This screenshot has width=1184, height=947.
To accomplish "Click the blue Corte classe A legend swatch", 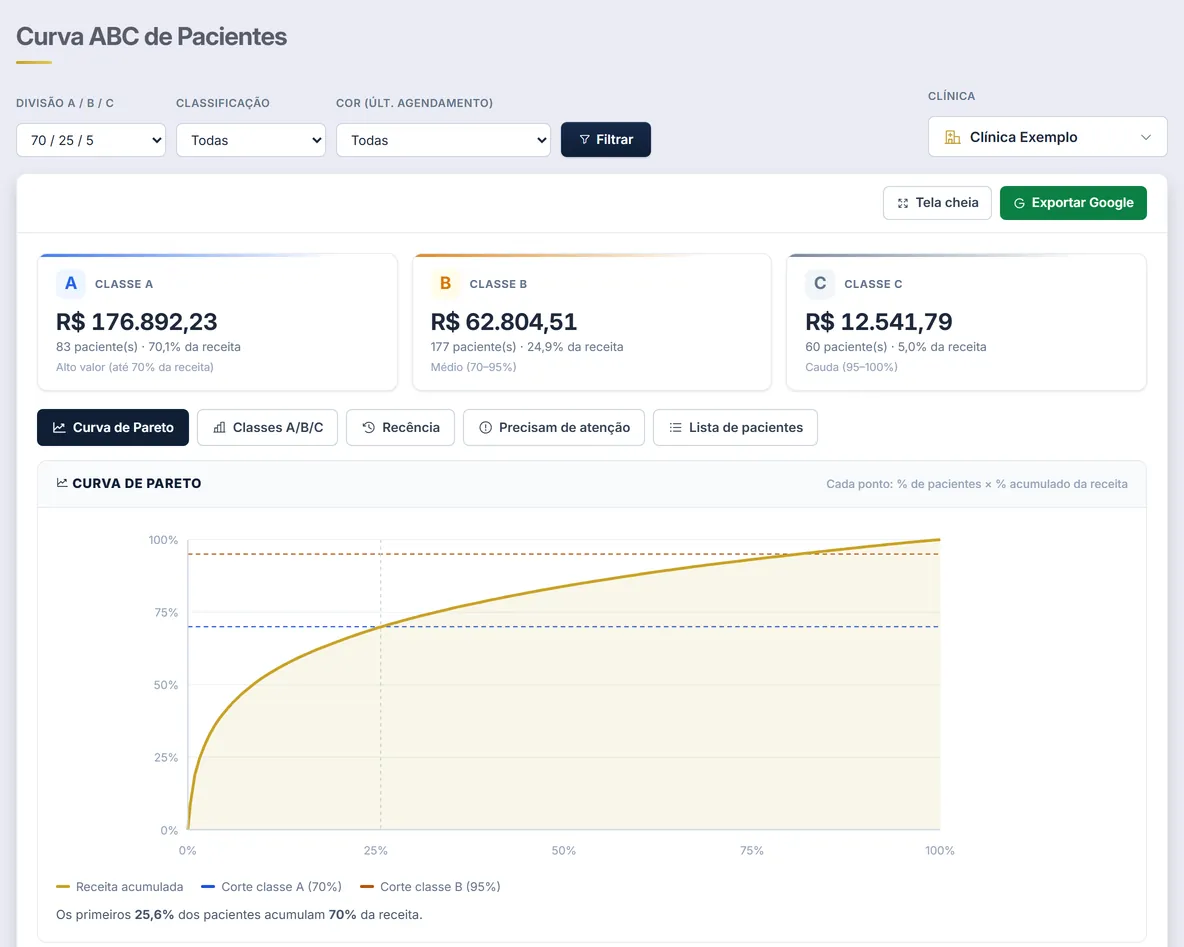I will tap(208, 887).
